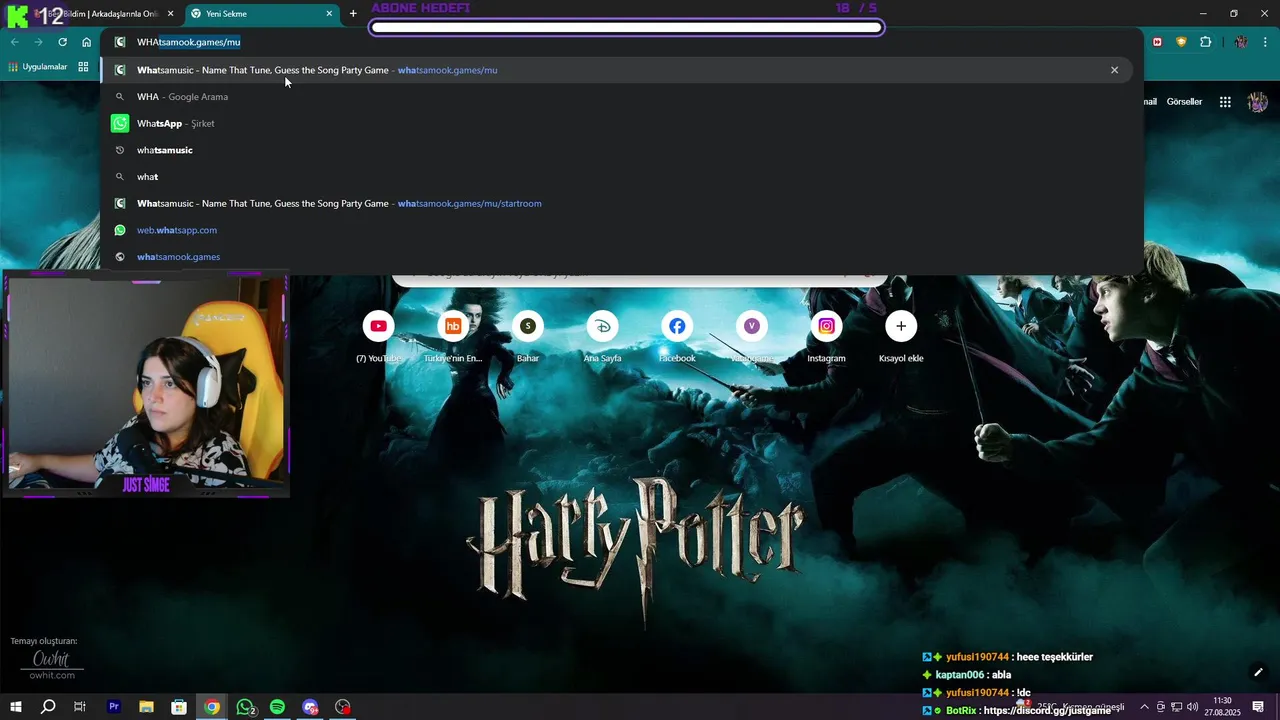Image resolution: width=1280 pixels, height=720 pixels.
Task: Switch to the Bildirim Arkadaşlarınla tab
Action: point(100,14)
